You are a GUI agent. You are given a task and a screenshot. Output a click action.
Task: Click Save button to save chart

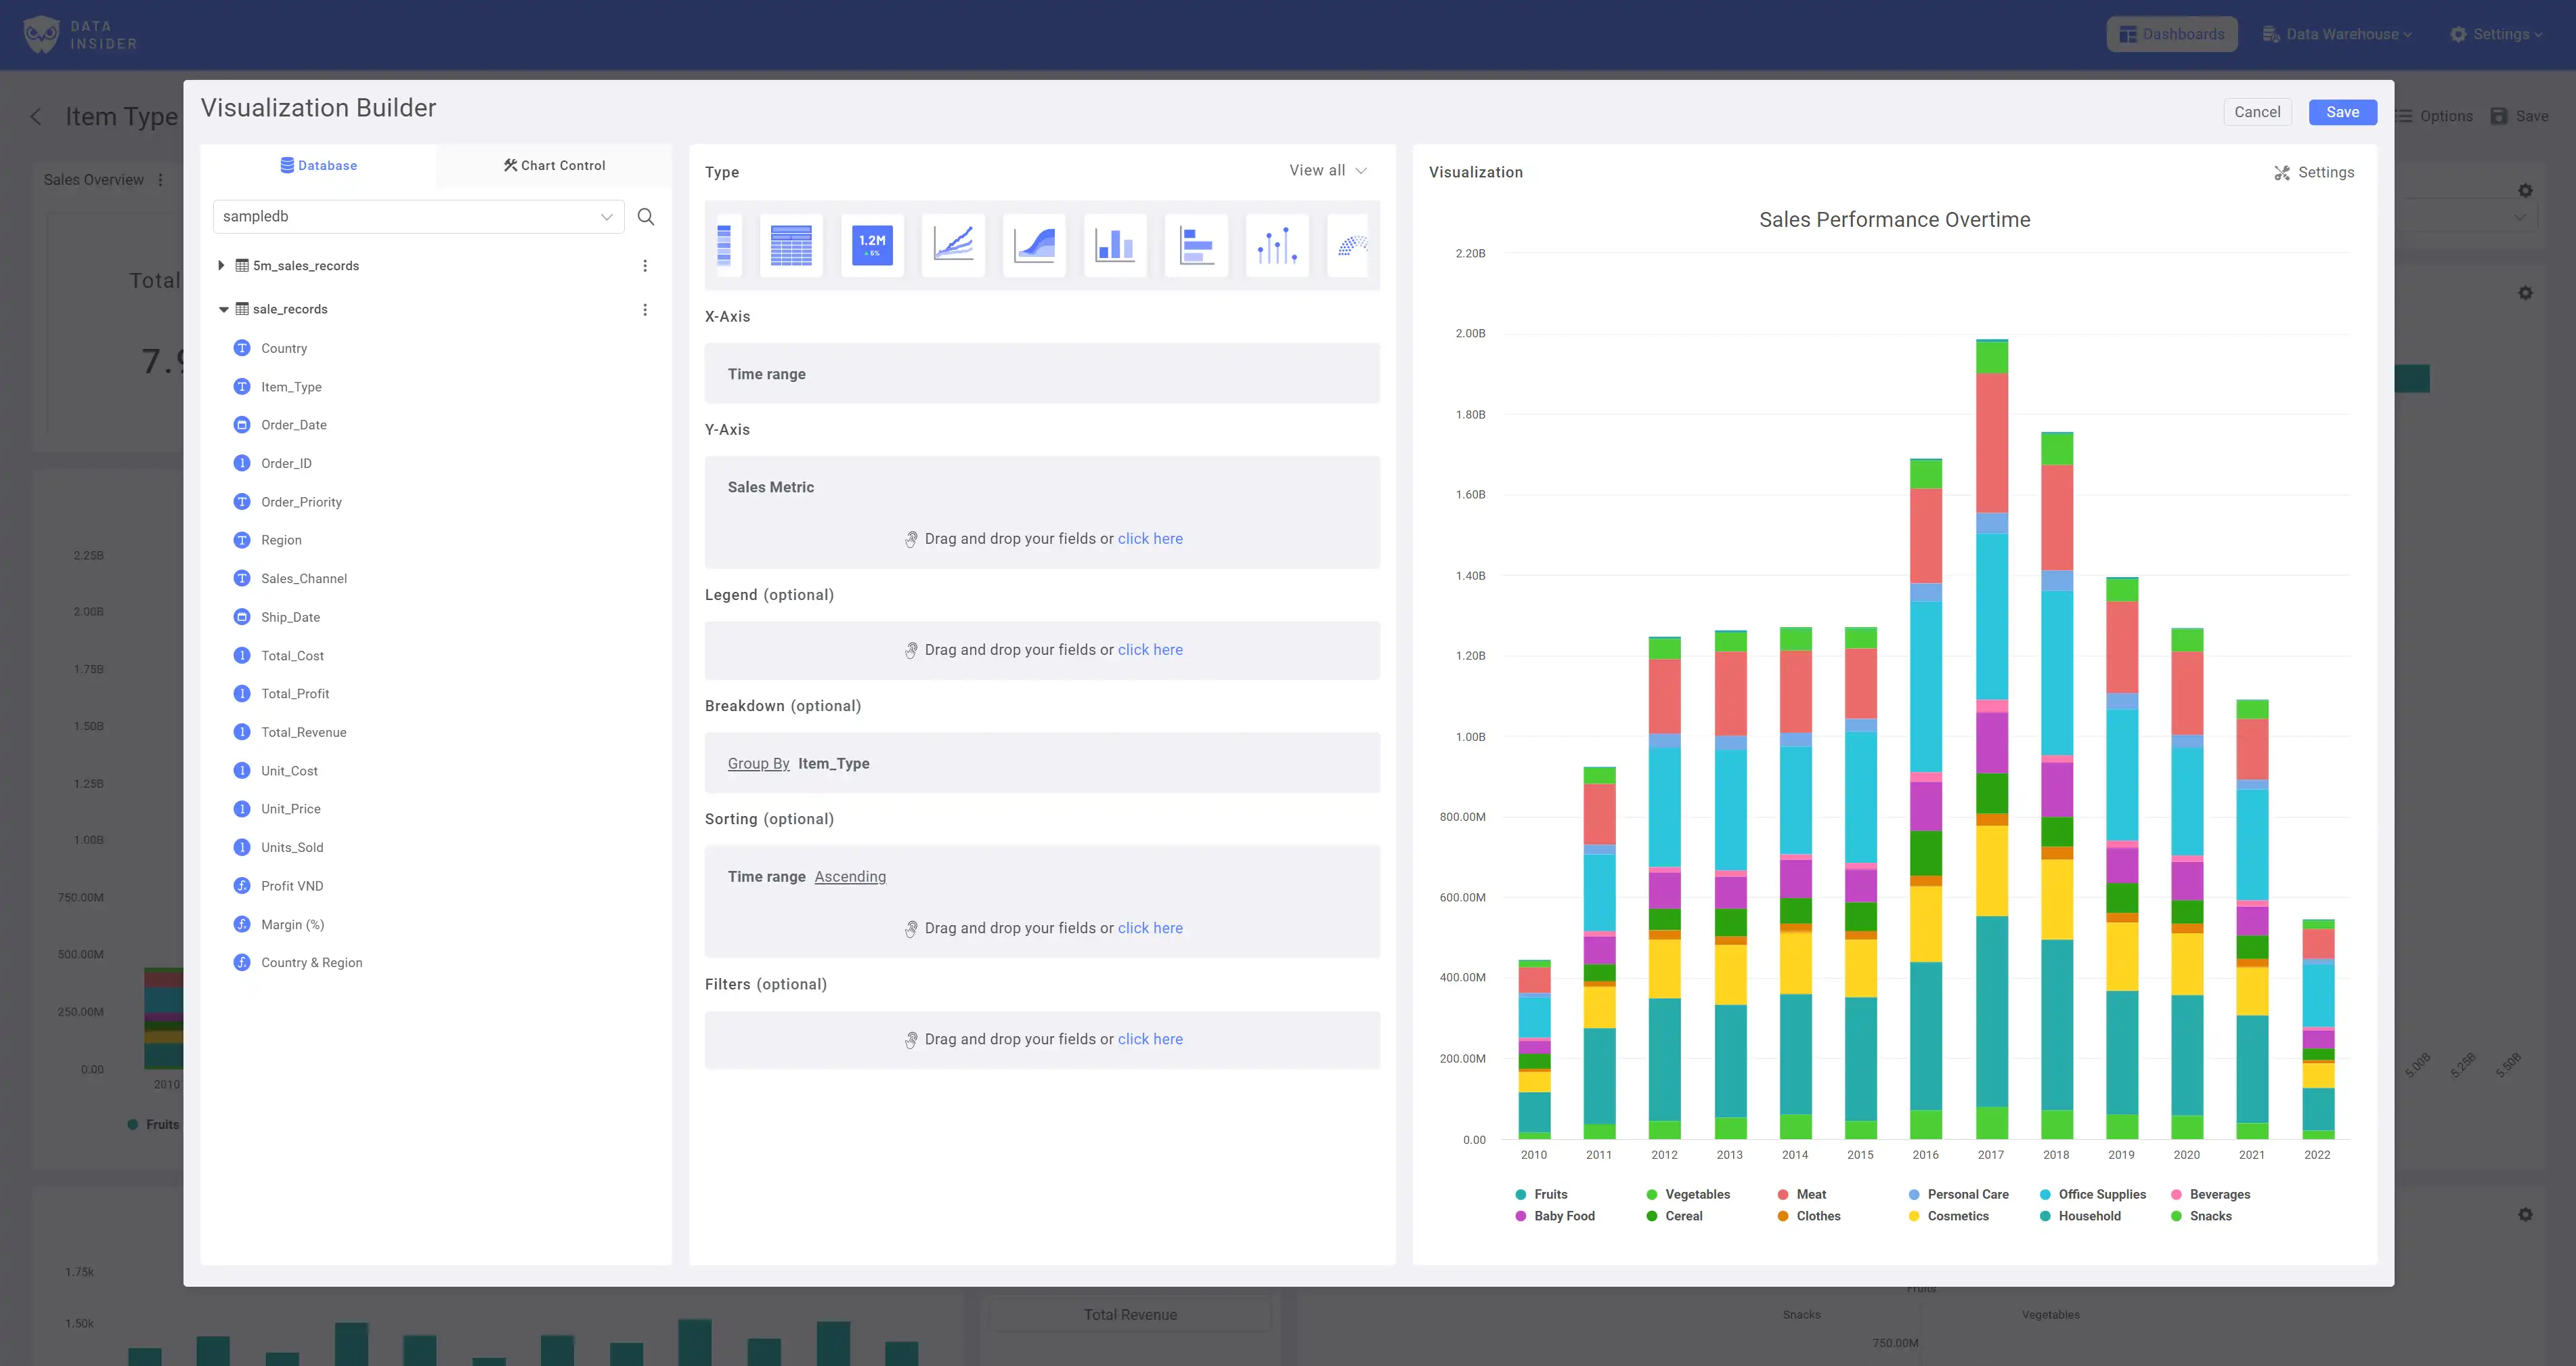(2342, 111)
